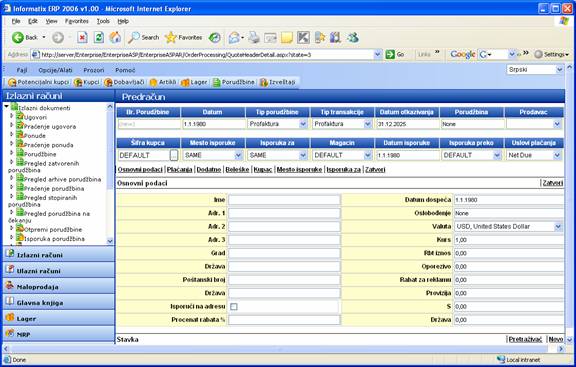
Task: Click into the Grad input field
Action: pos(284,253)
